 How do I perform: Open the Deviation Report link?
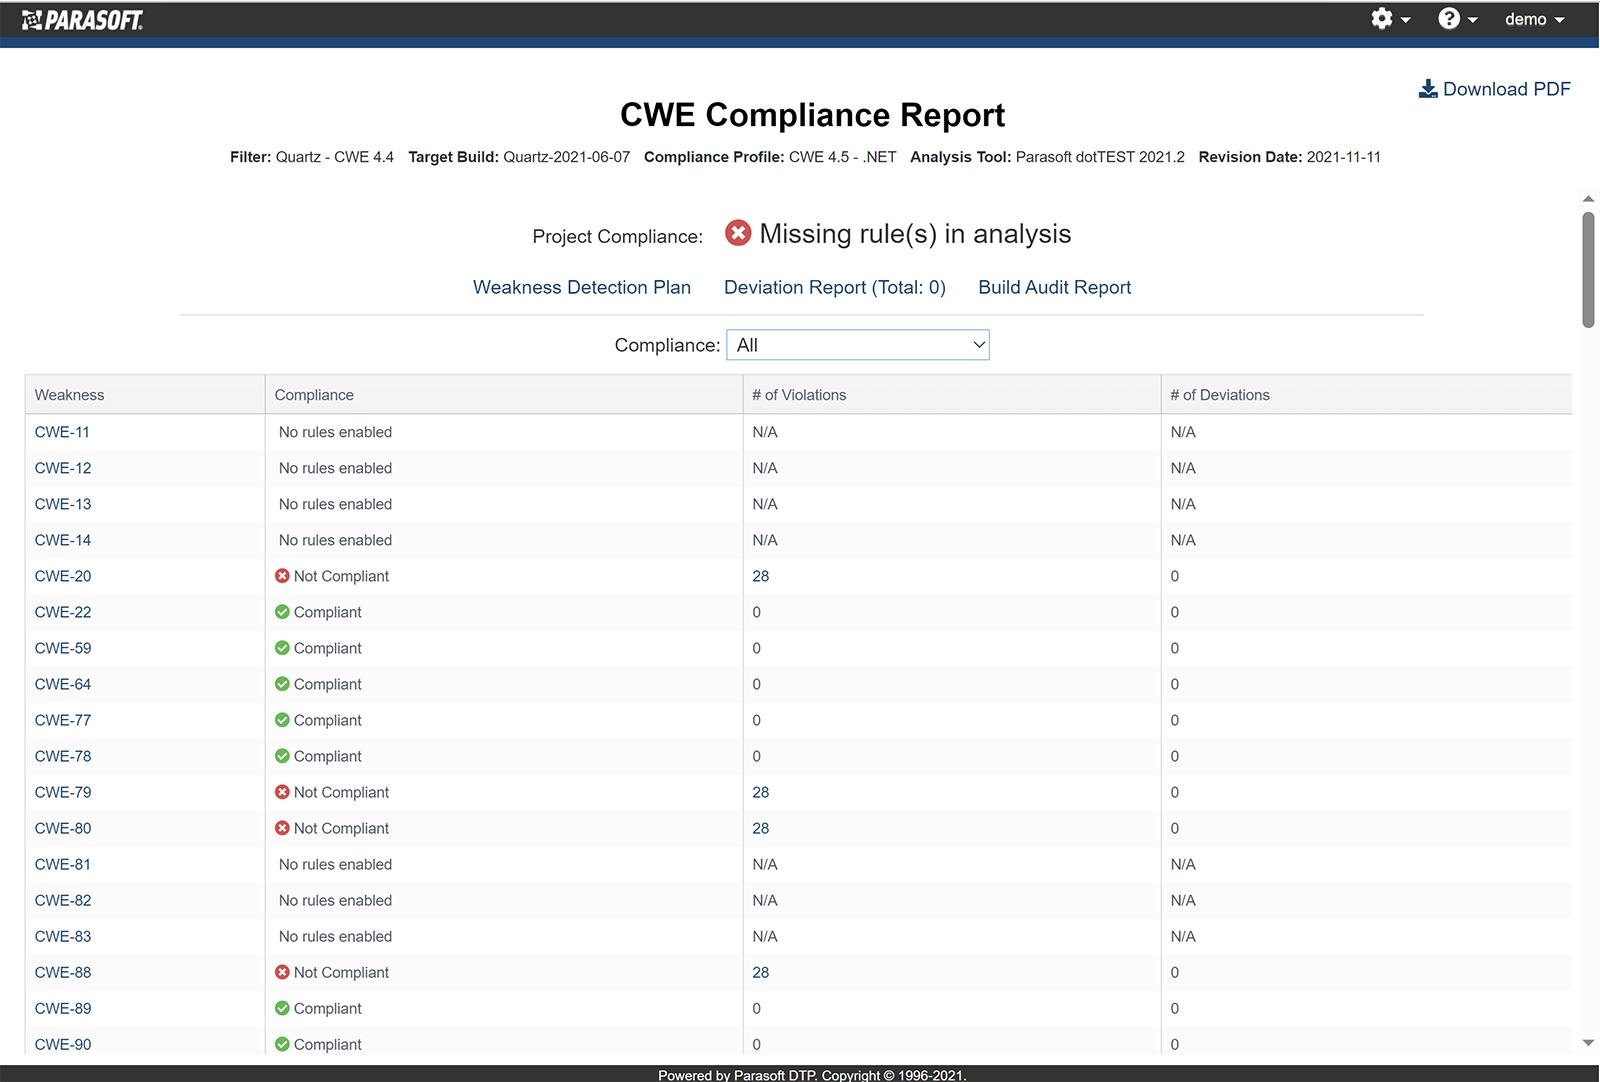834,287
